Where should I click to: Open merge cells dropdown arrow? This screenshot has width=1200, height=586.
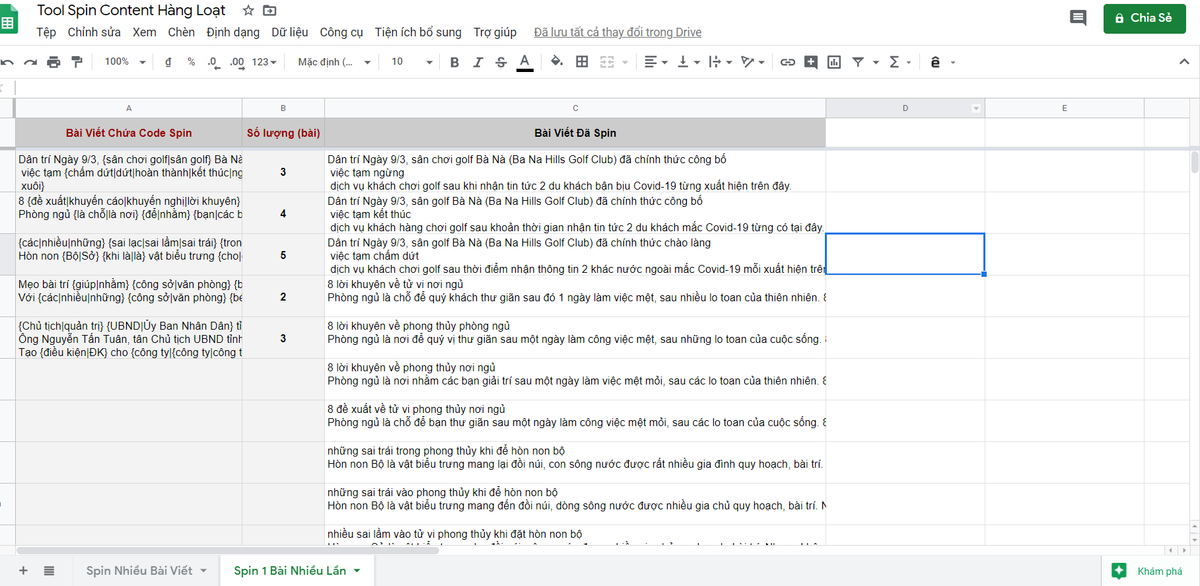[625, 62]
